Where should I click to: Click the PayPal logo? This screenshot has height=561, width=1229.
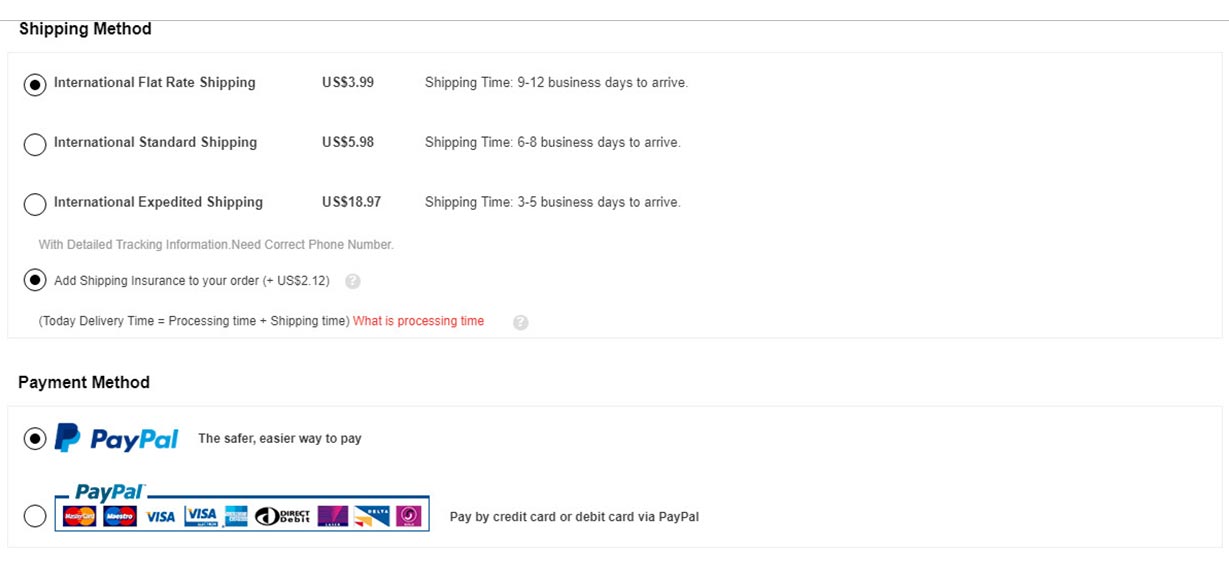tap(116, 438)
